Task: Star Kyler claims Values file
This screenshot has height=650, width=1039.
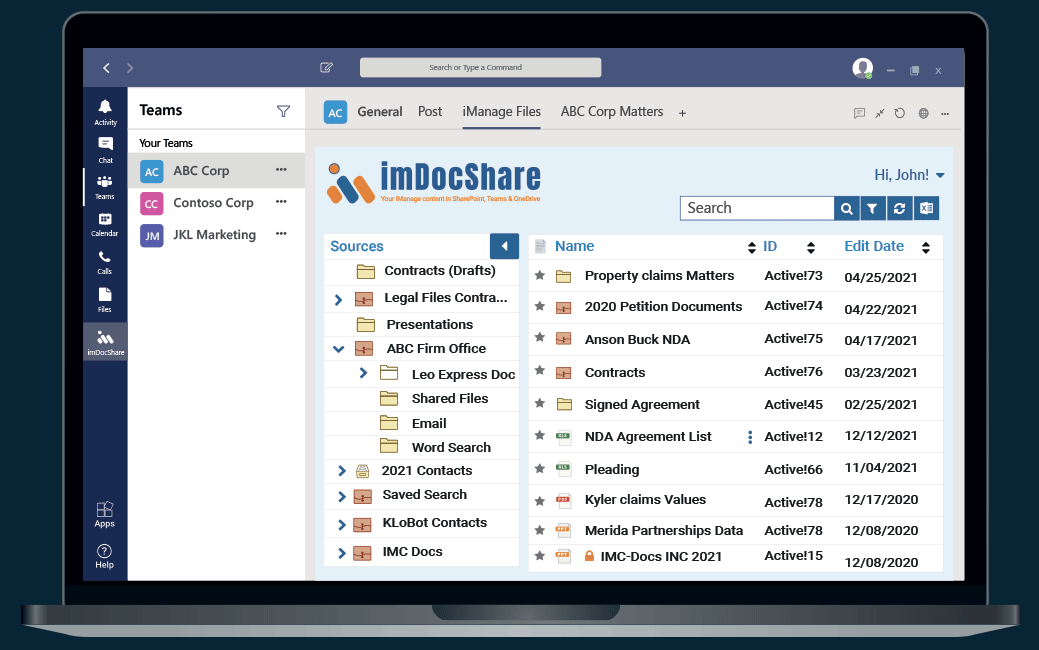Action: point(540,501)
